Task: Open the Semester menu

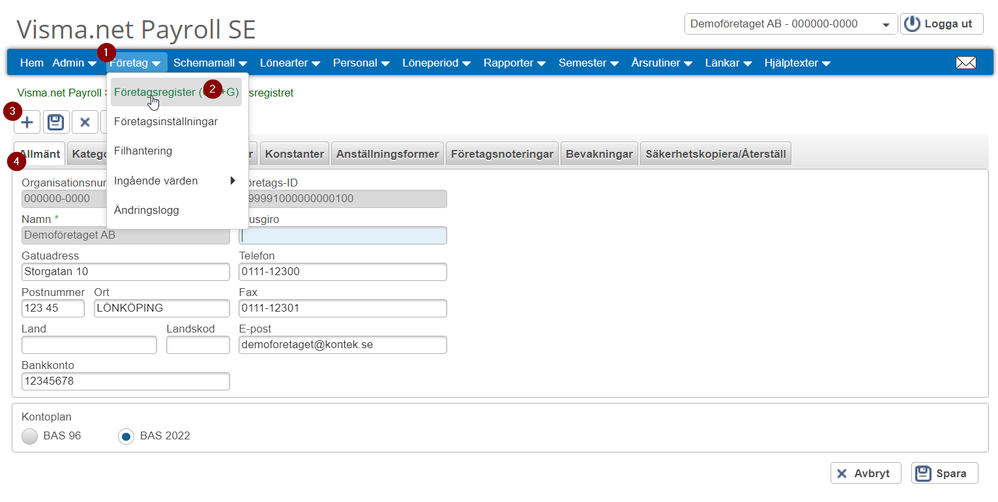Action: coord(589,63)
